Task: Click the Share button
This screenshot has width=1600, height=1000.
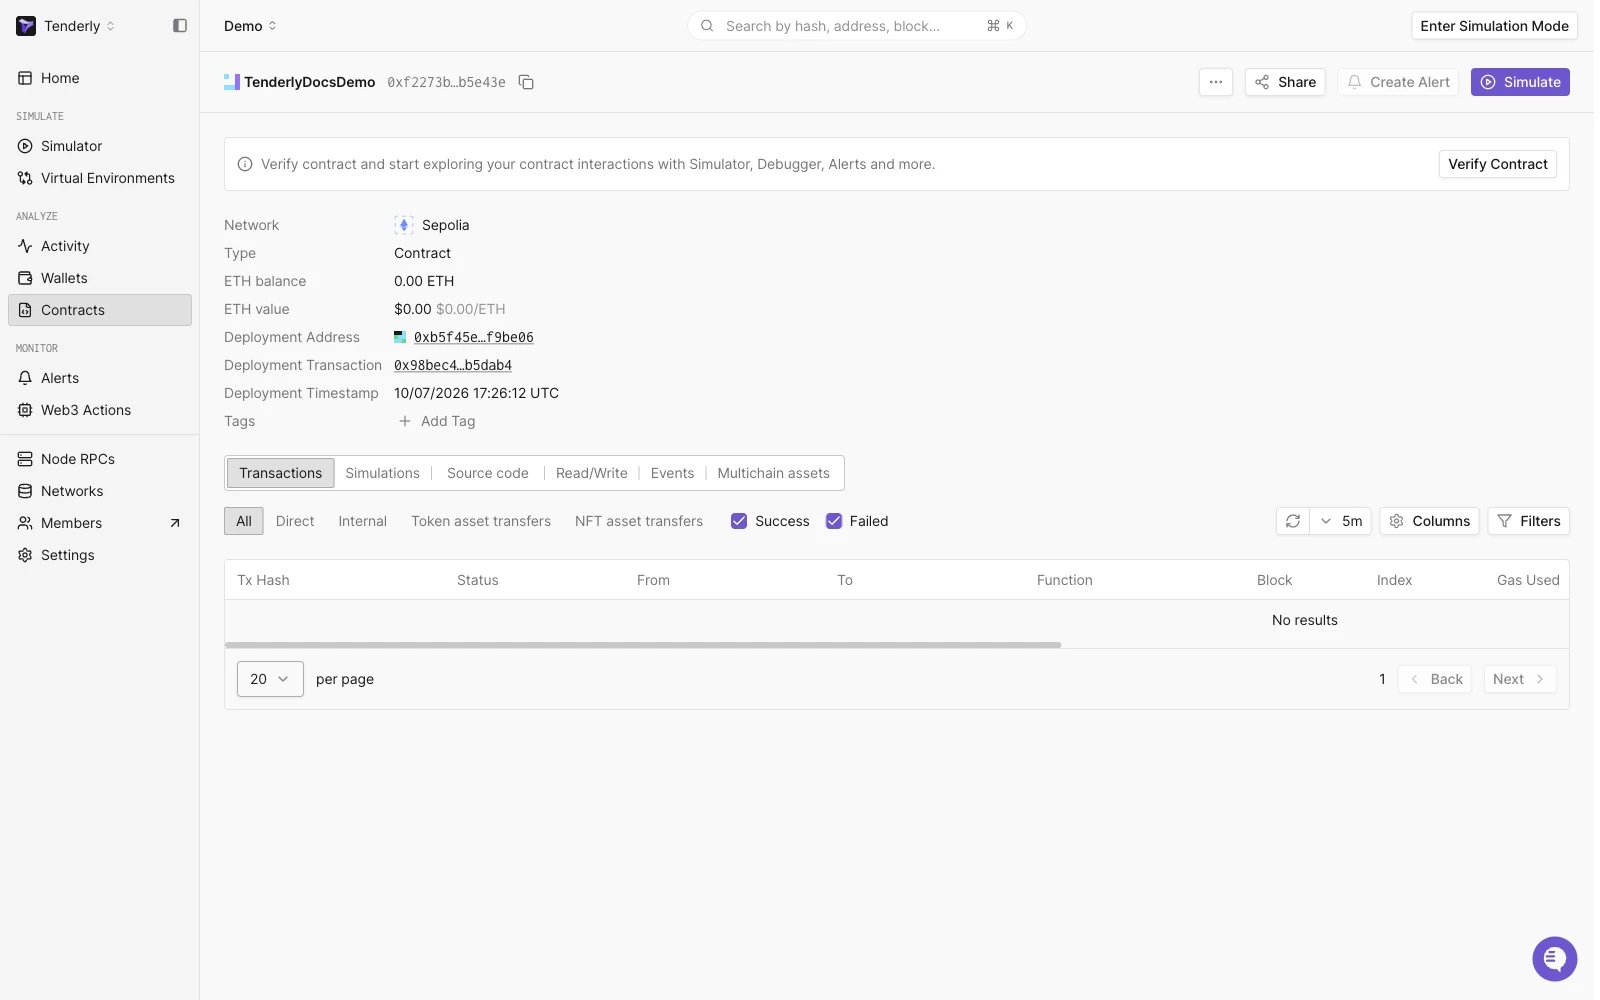Action: pyautogui.click(x=1285, y=82)
